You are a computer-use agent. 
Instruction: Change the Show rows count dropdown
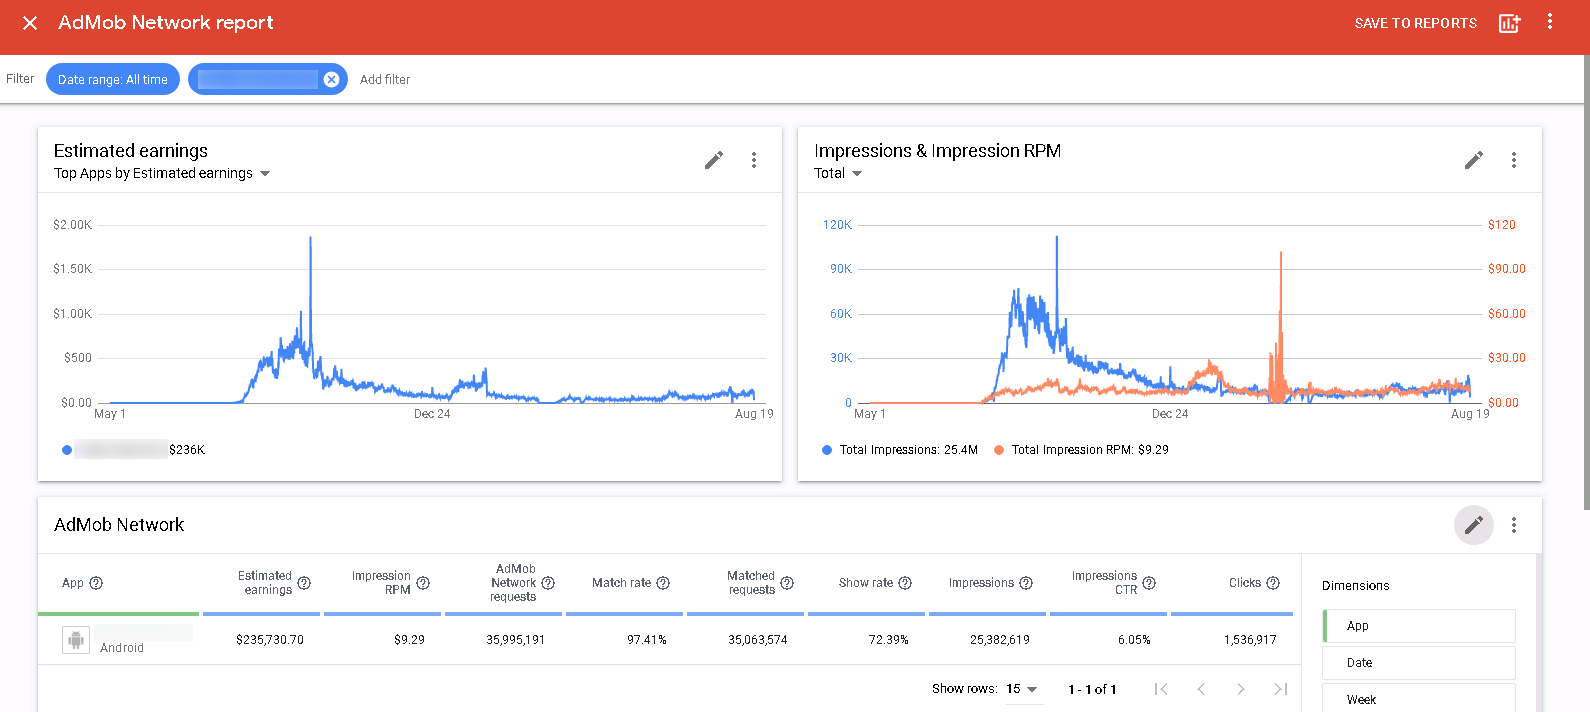pos(1022,689)
